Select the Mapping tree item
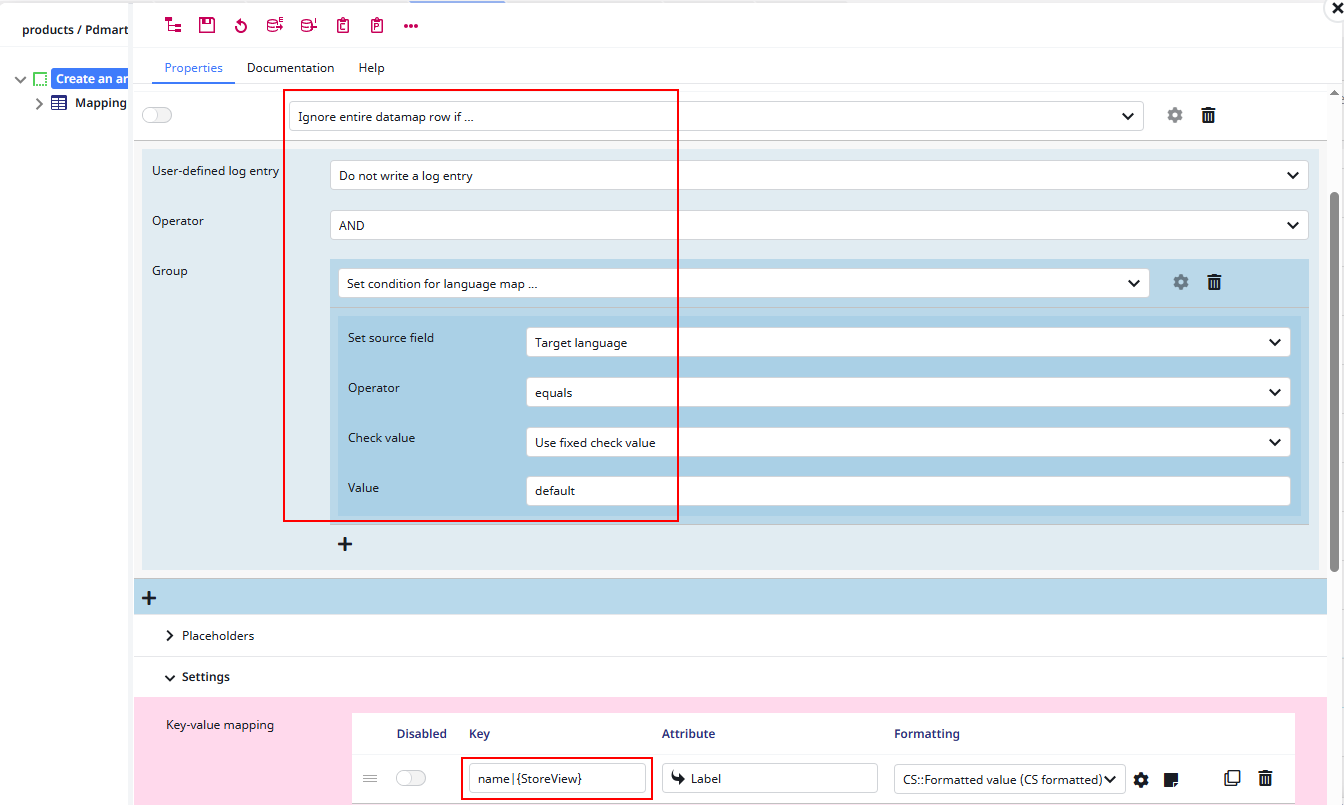1344x805 pixels. [101, 103]
